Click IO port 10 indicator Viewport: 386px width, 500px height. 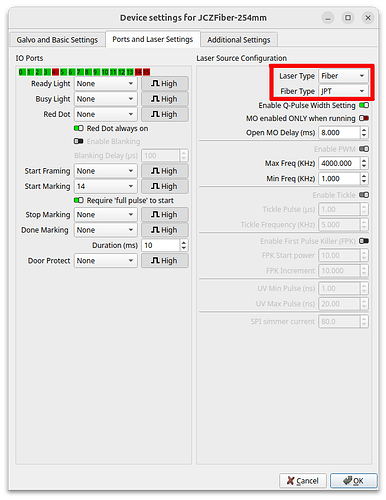(105, 72)
